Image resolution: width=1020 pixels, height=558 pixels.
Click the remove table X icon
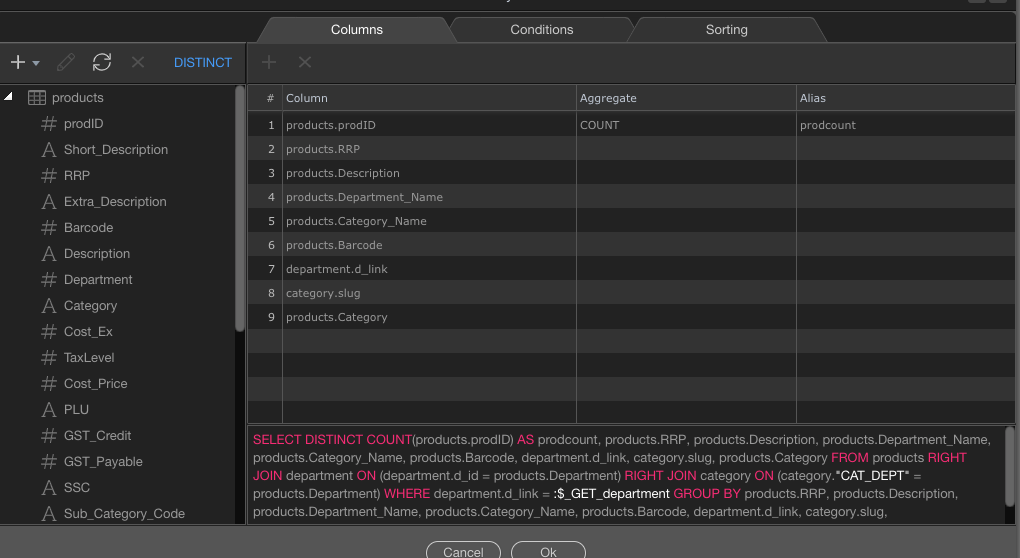[x=138, y=62]
